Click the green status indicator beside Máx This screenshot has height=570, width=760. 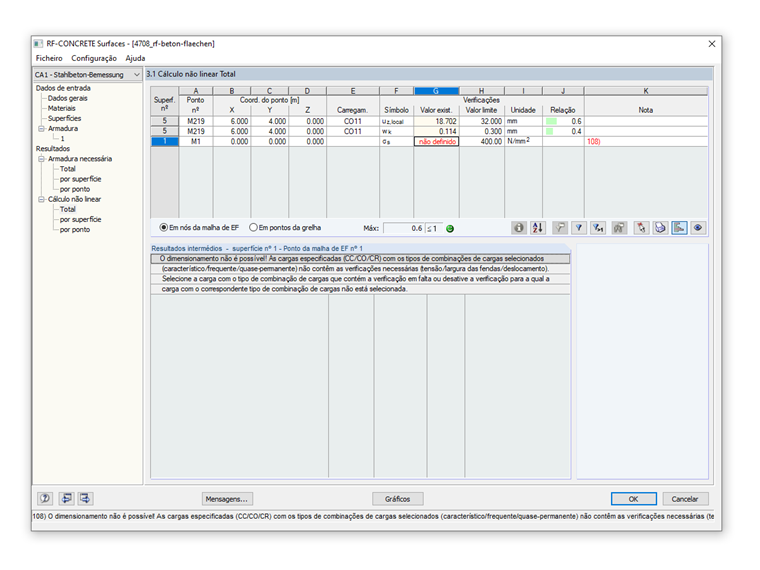[x=450, y=229]
